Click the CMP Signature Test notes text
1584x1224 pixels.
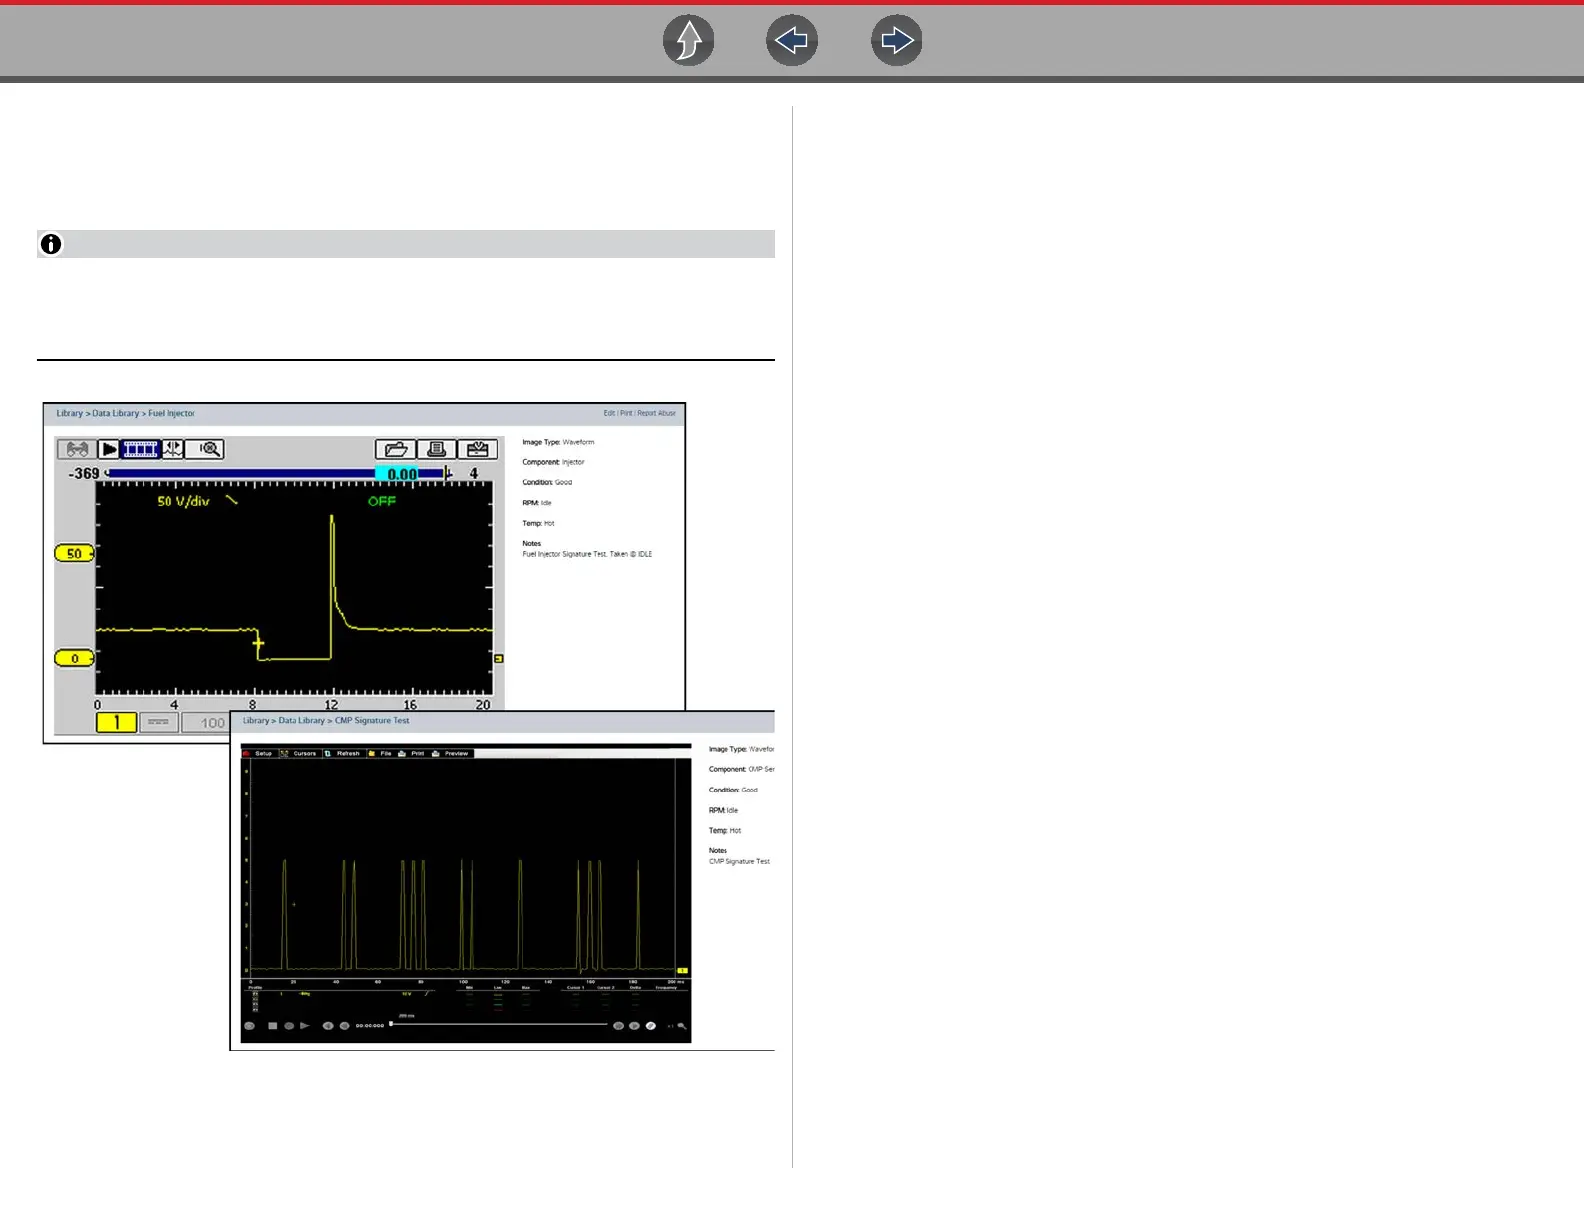[739, 861]
